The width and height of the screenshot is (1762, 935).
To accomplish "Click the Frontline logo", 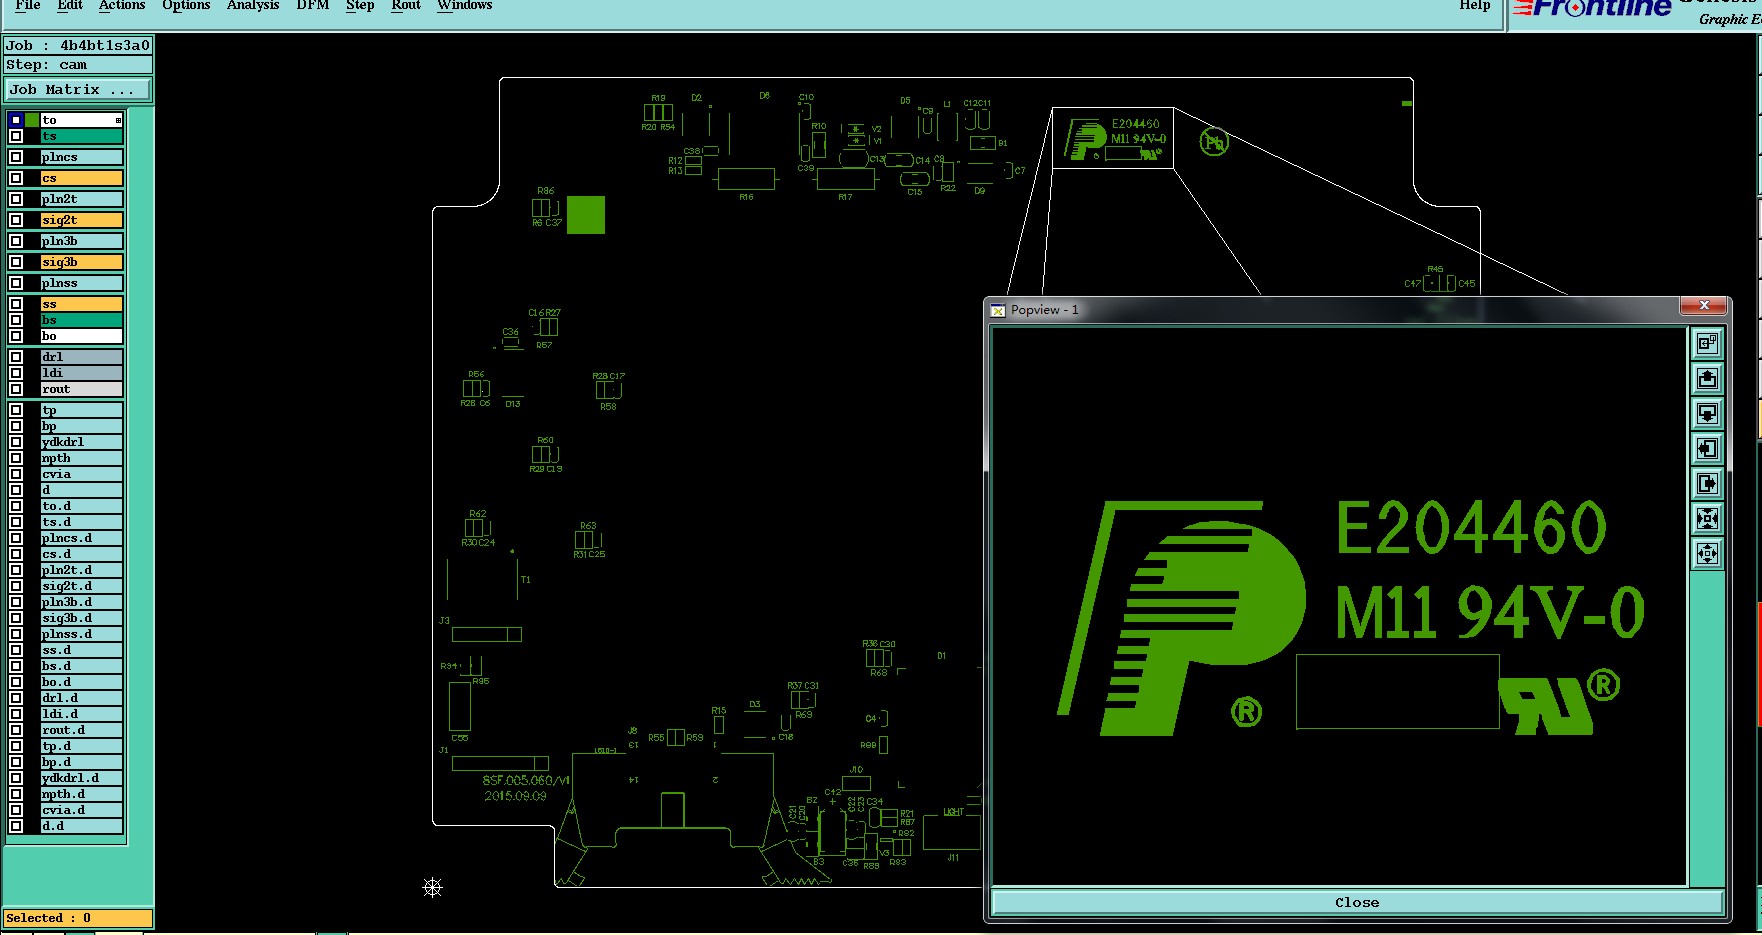I will [1590, 9].
